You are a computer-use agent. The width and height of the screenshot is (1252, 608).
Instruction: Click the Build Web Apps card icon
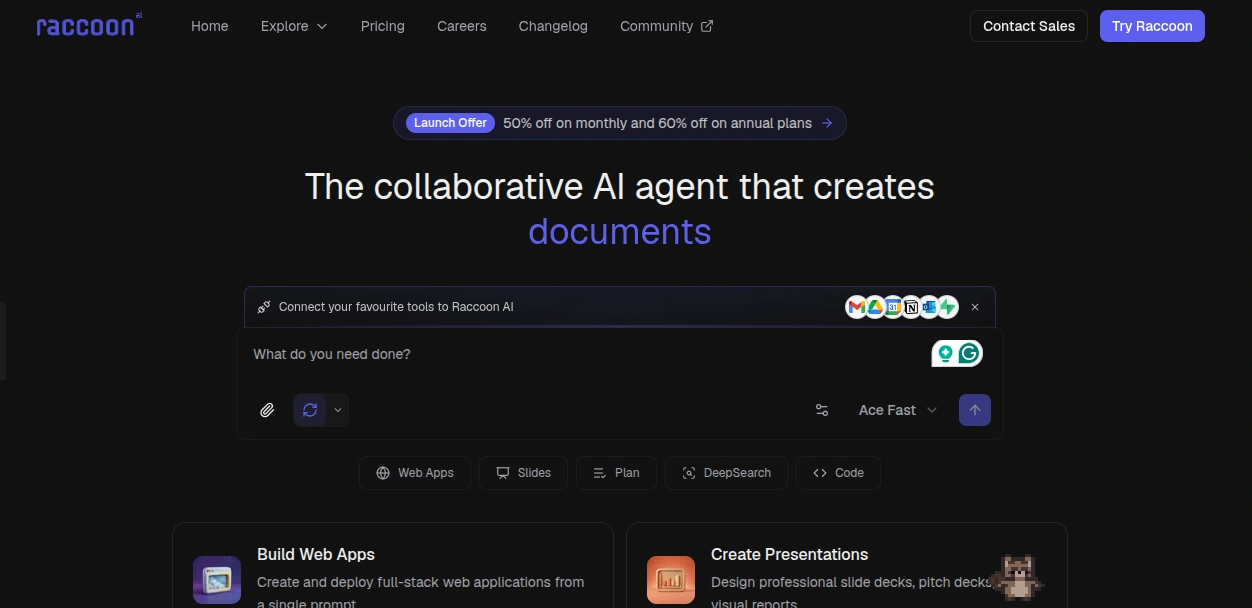point(217,579)
